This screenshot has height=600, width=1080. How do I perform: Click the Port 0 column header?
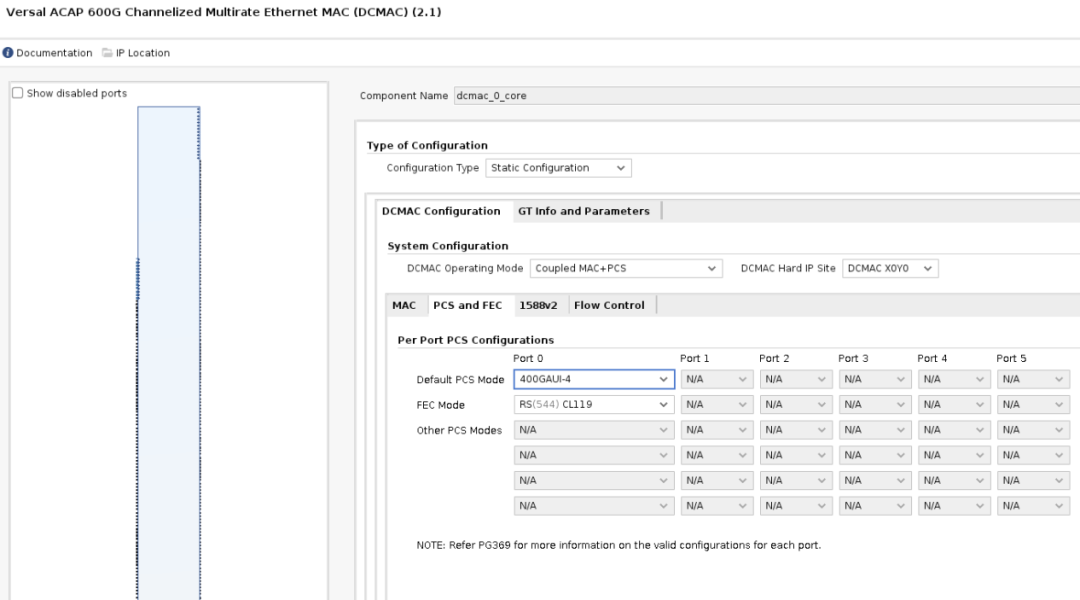pos(528,359)
